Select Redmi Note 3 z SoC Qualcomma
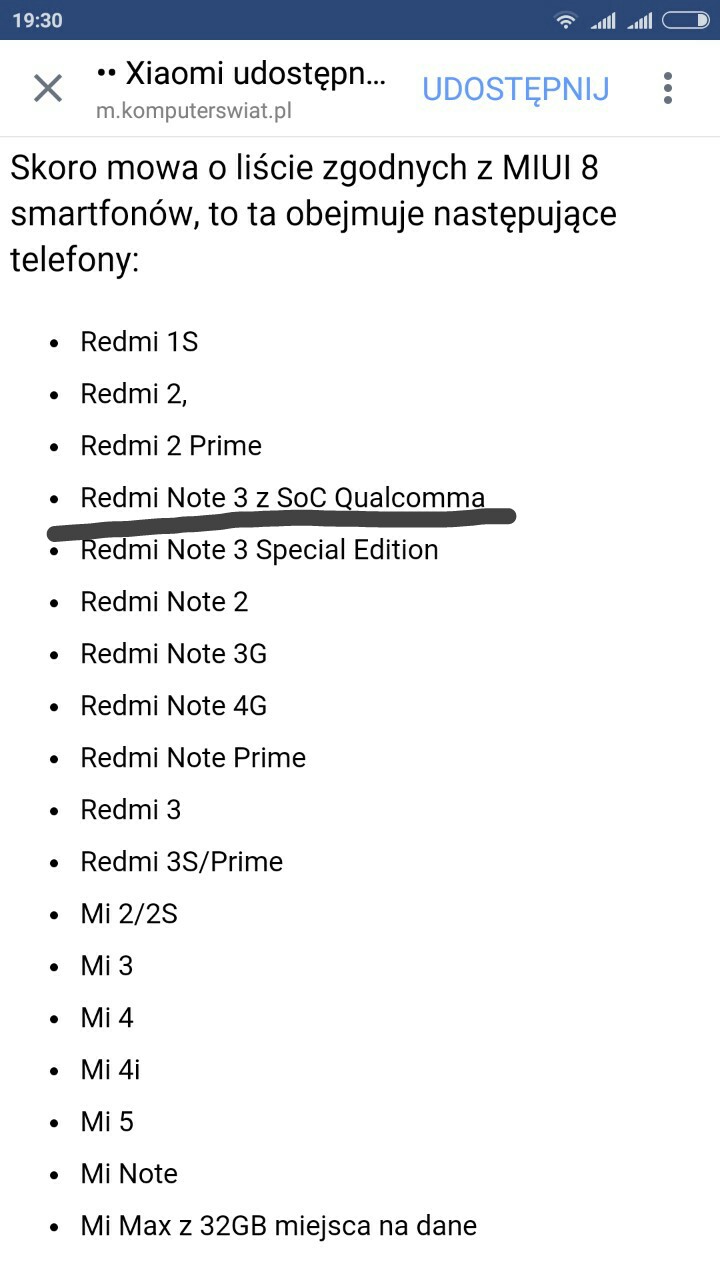The height and width of the screenshot is (1280, 720). point(282,498)
